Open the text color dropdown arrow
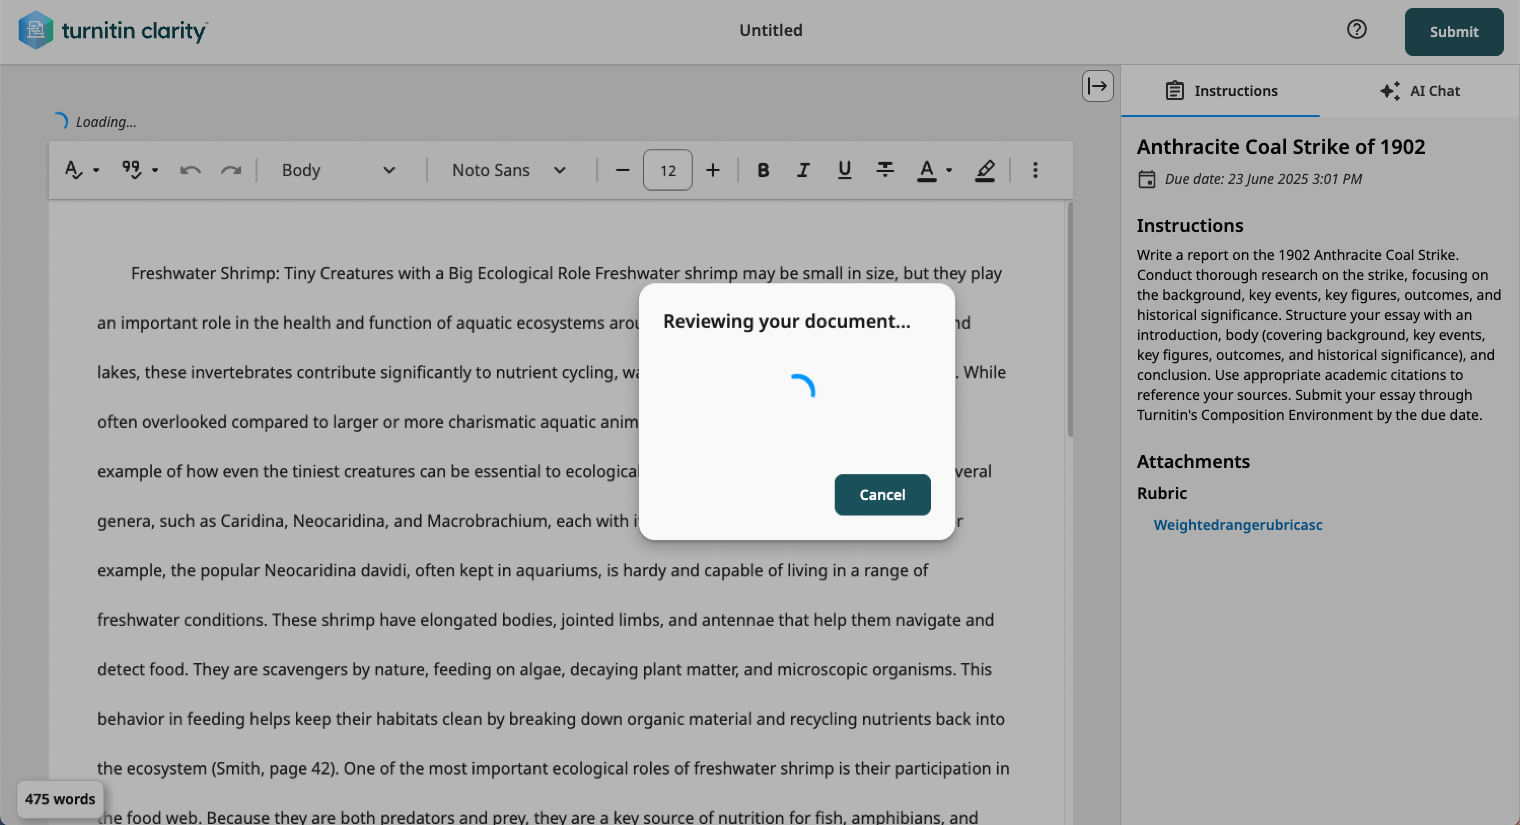 pos(947,170)
